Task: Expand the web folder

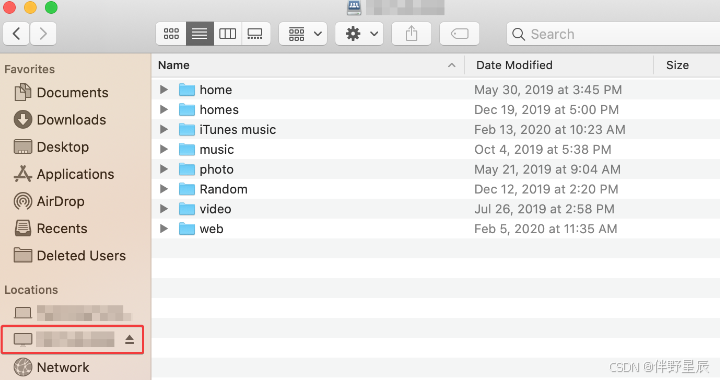Action: 163,229
